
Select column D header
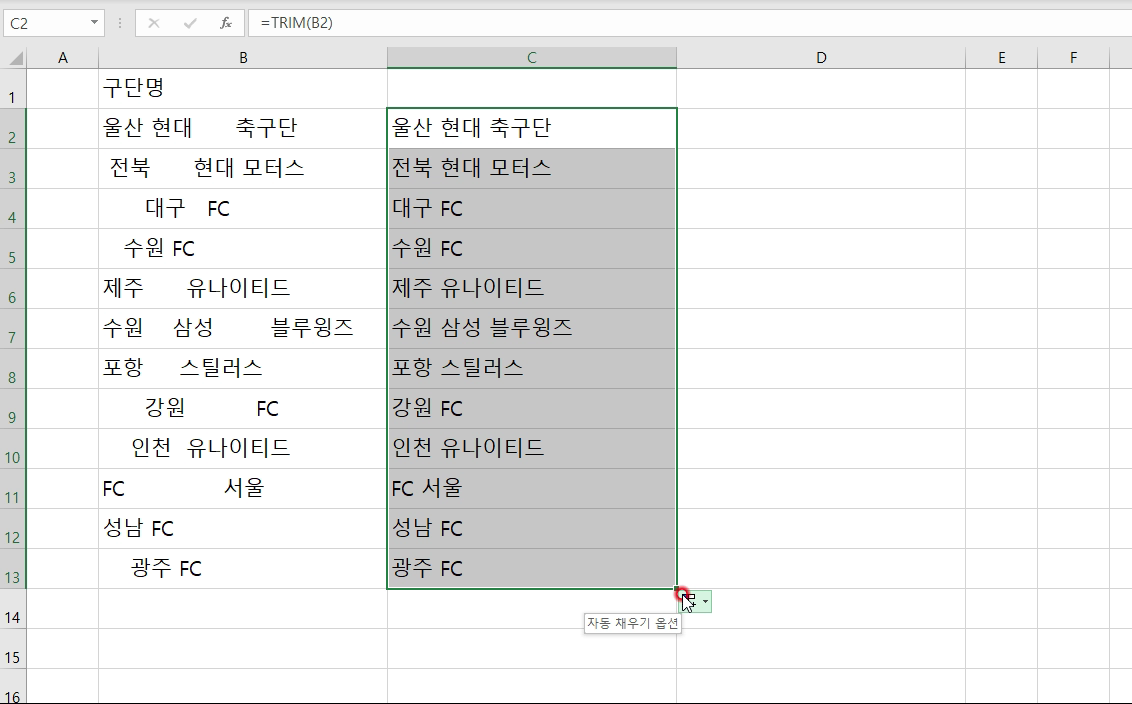(821, 58)
